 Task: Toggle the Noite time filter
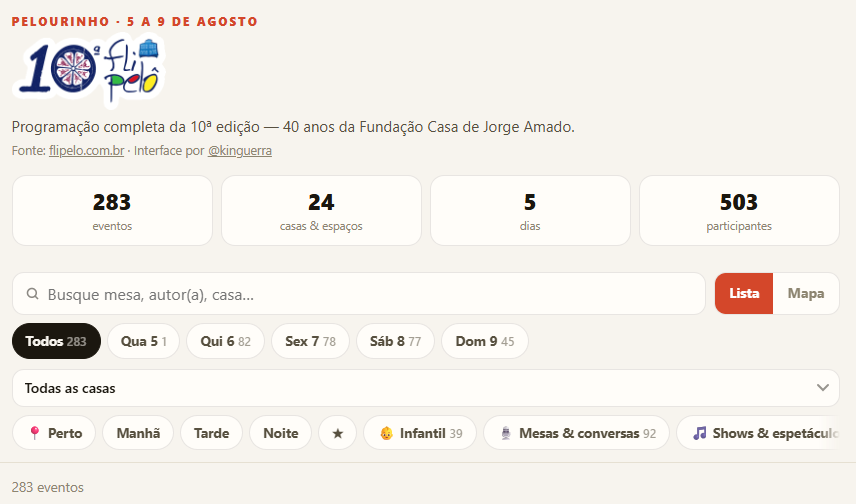(281, 433)
